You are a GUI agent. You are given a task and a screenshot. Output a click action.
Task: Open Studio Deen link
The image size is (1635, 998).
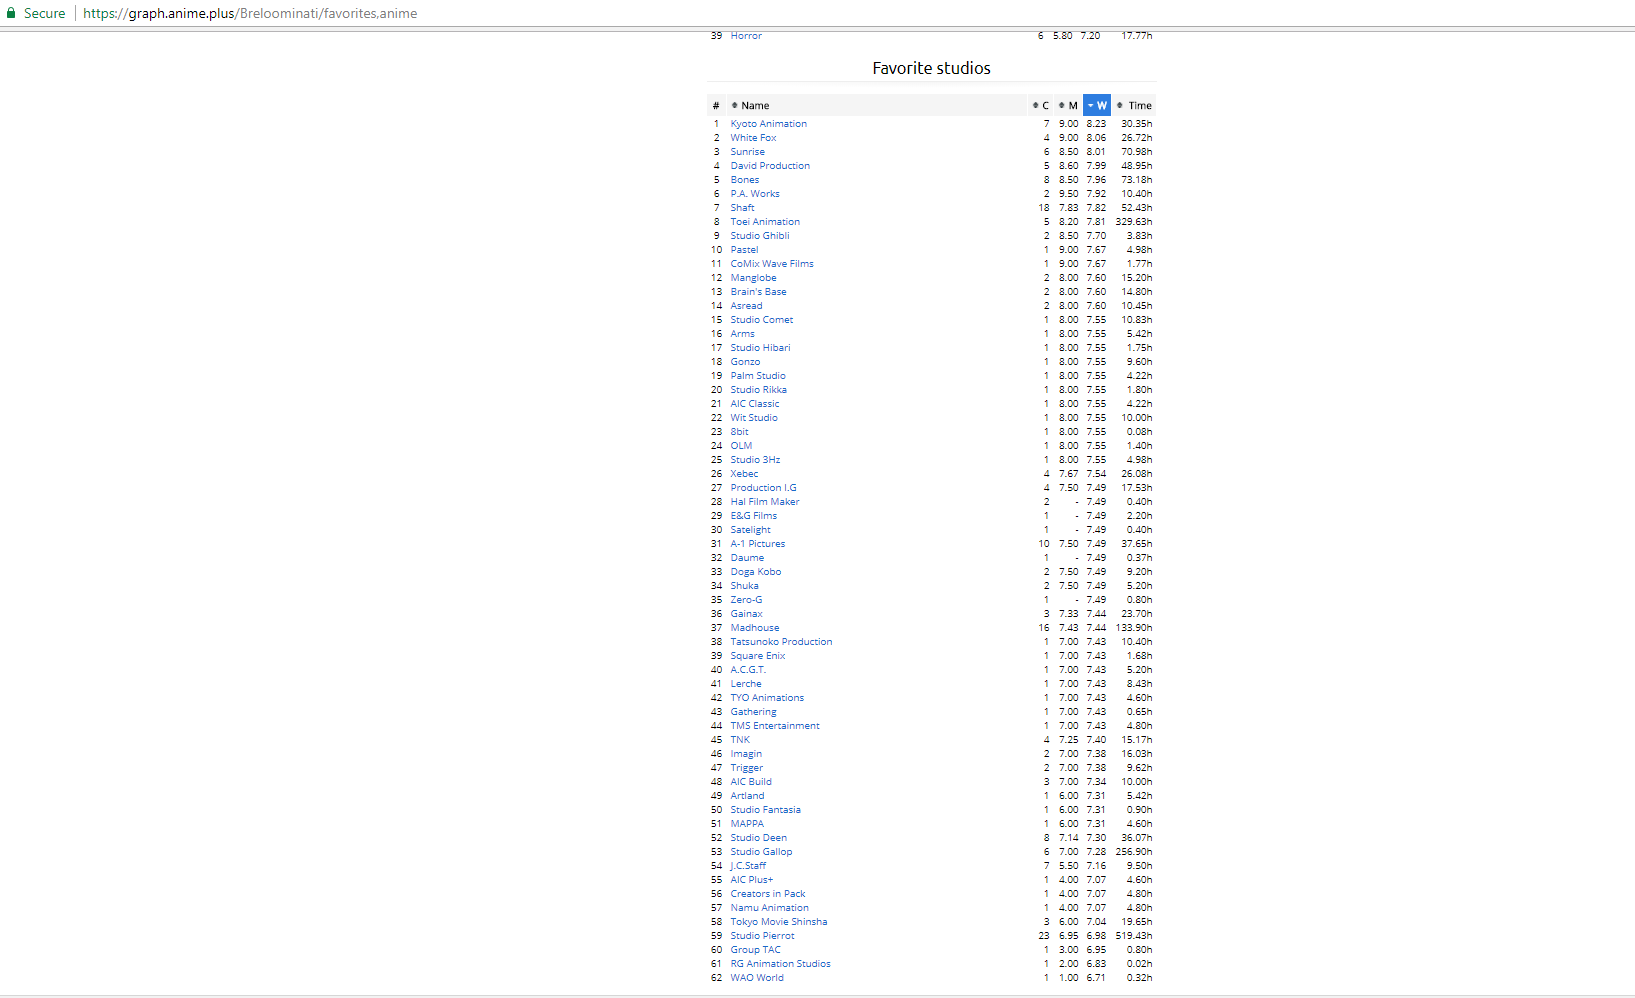(758, 838)
